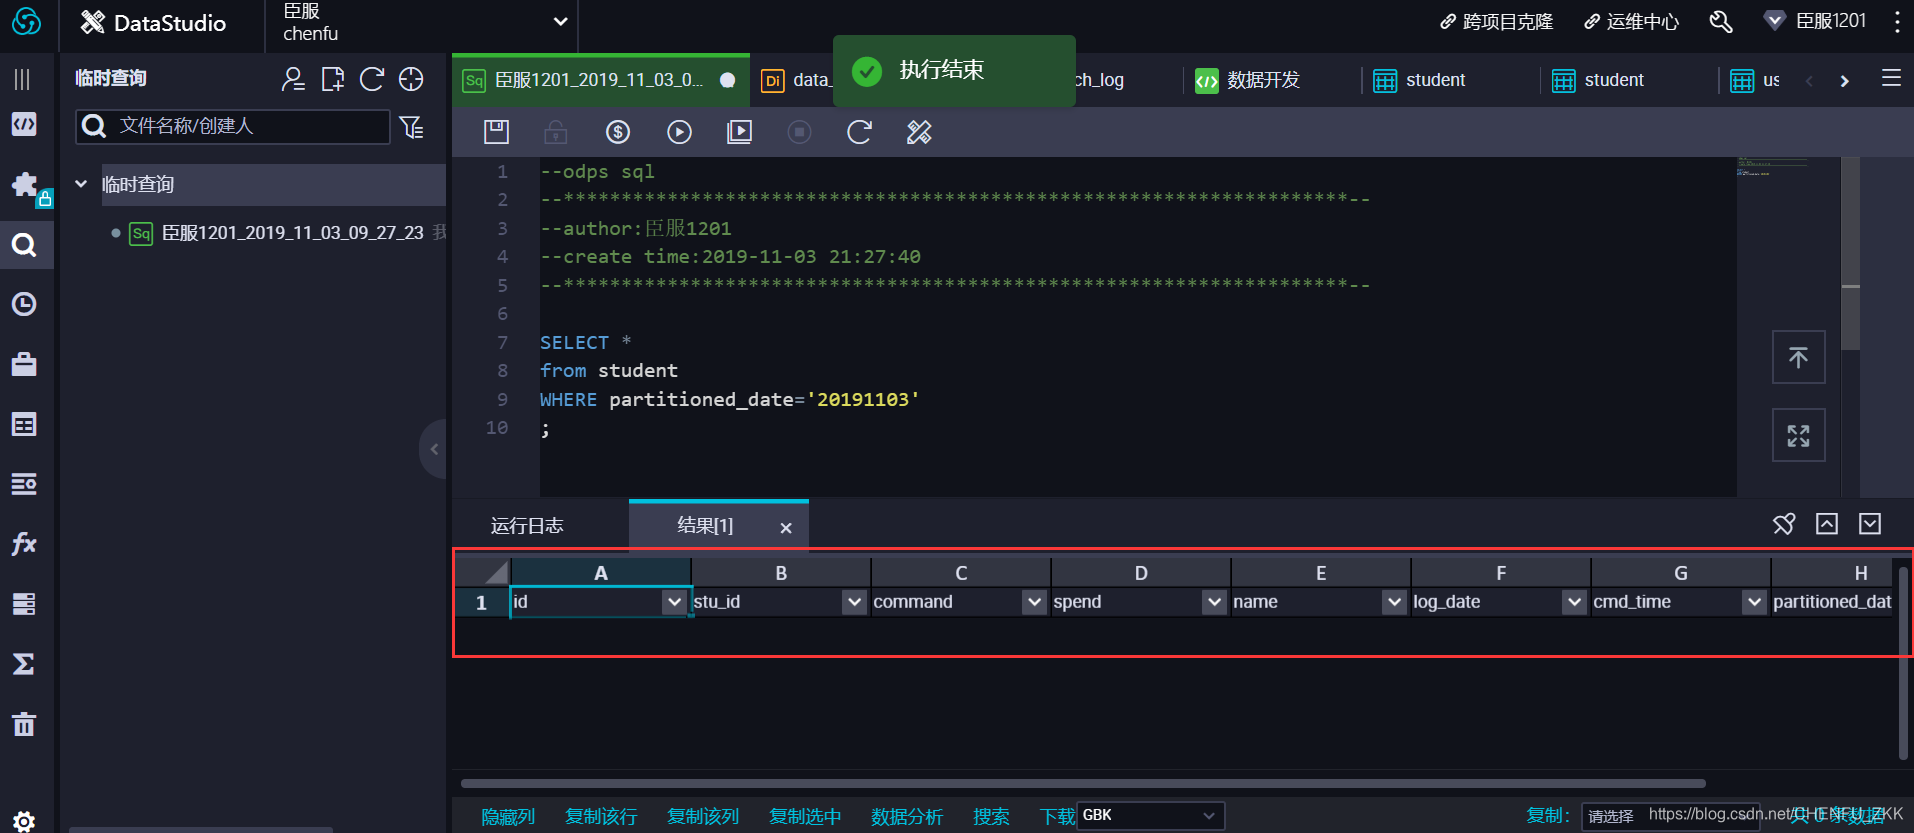
Task: Click the new file icon in 临时查询 panel
Action: tap(333, 79)
